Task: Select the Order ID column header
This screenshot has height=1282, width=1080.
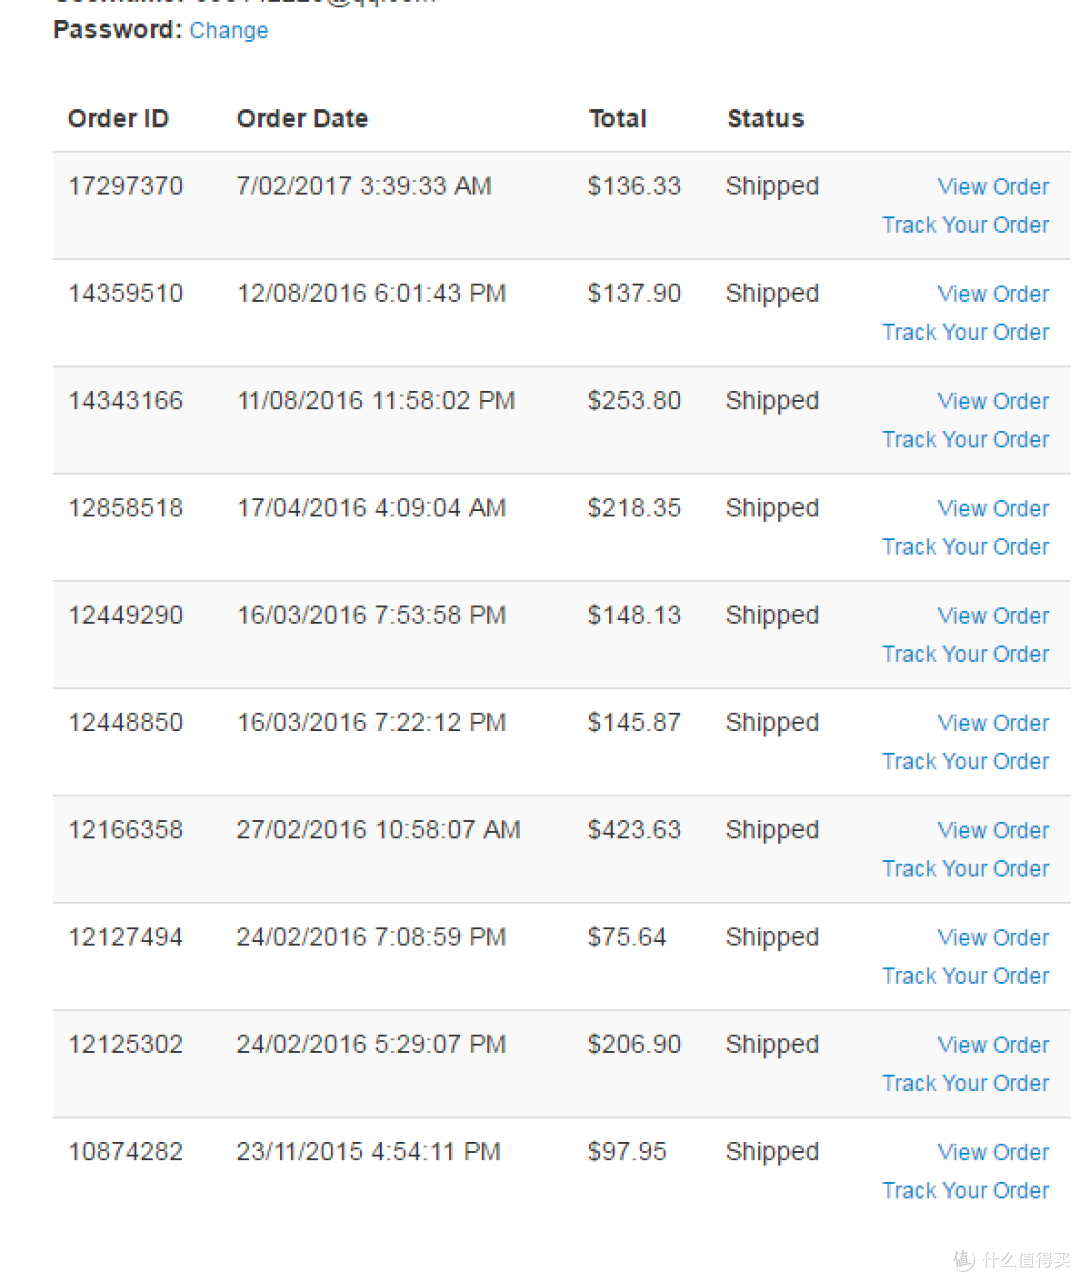Action: [118, 119]
